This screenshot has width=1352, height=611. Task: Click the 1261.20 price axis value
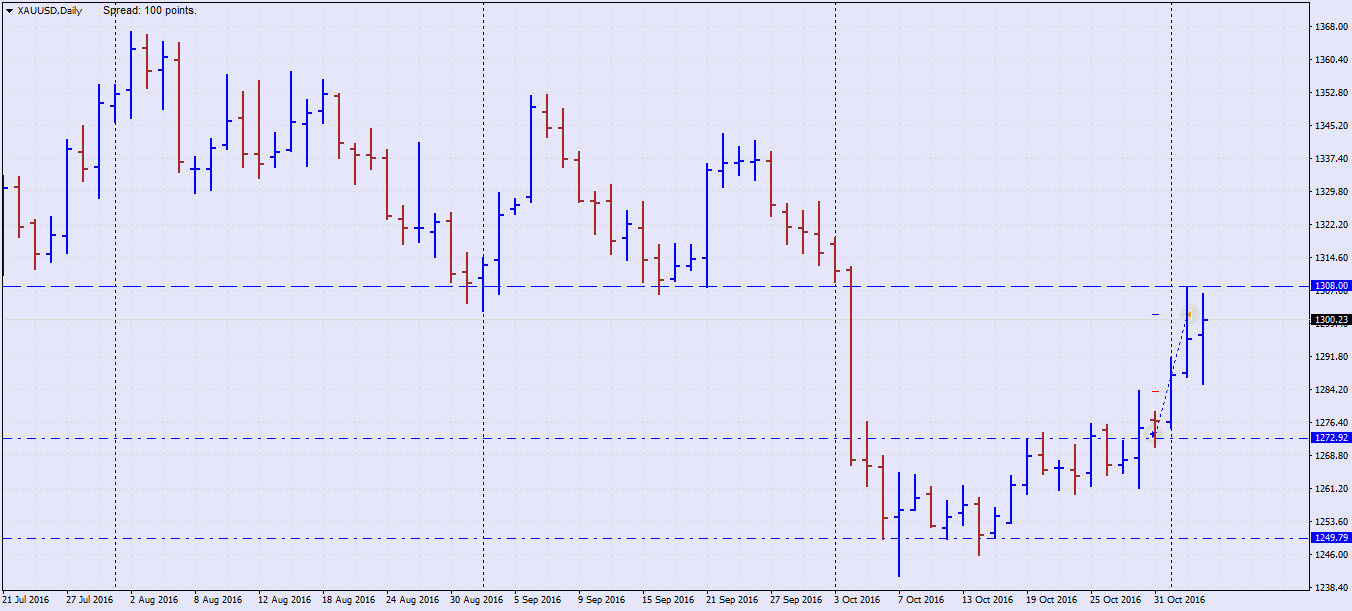tap(1331, 489)
